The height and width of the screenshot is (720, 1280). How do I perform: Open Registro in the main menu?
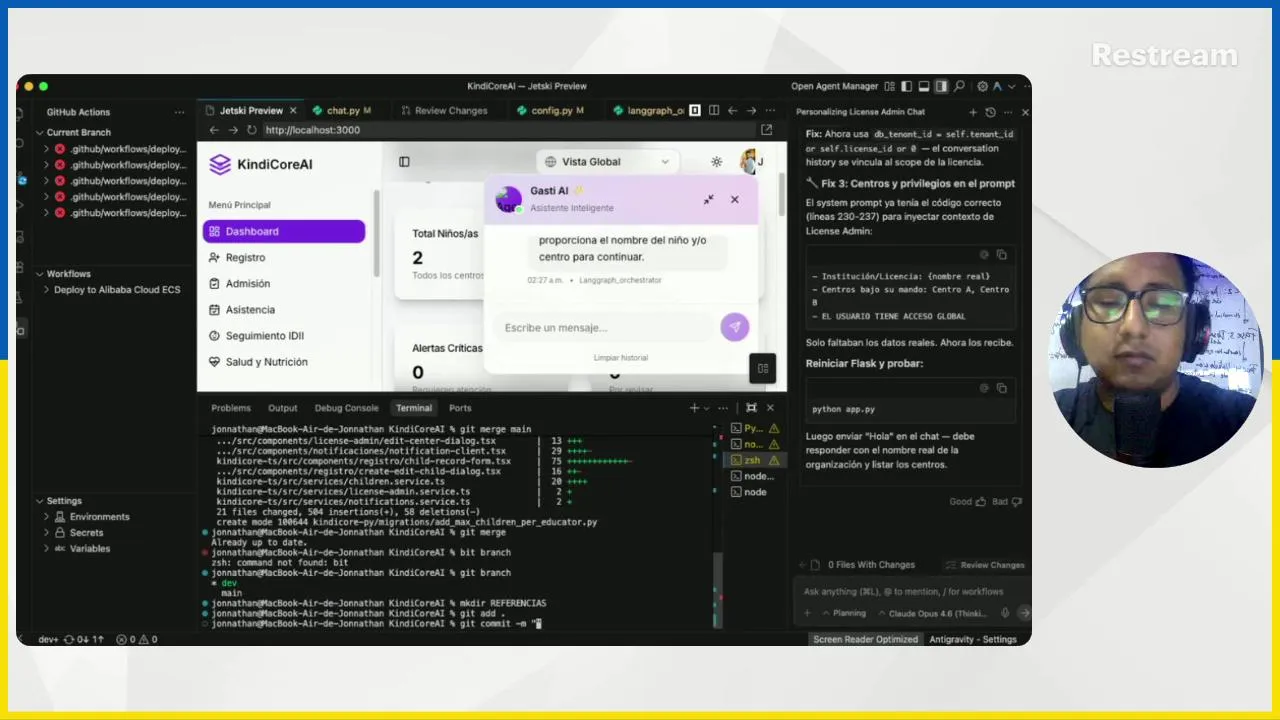pyautogui.click(x=284, y=257)
